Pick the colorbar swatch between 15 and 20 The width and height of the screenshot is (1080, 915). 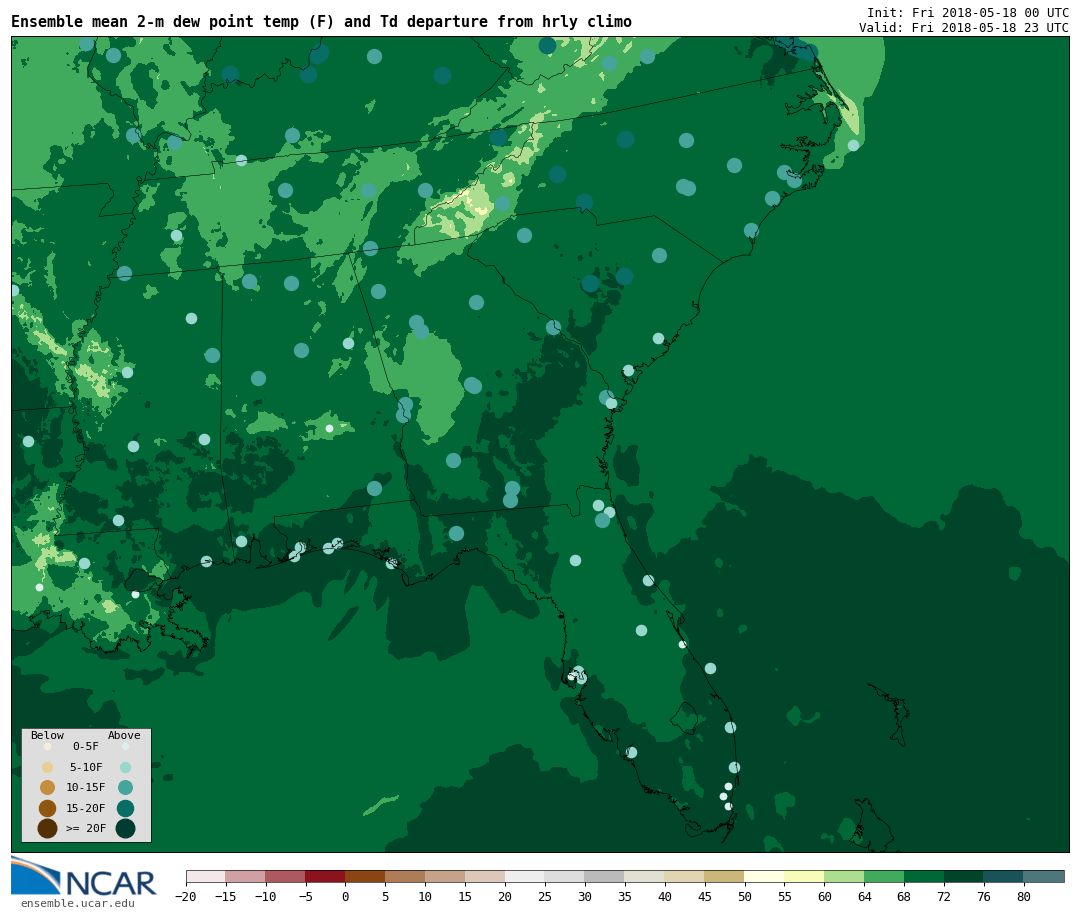point(486,876)
